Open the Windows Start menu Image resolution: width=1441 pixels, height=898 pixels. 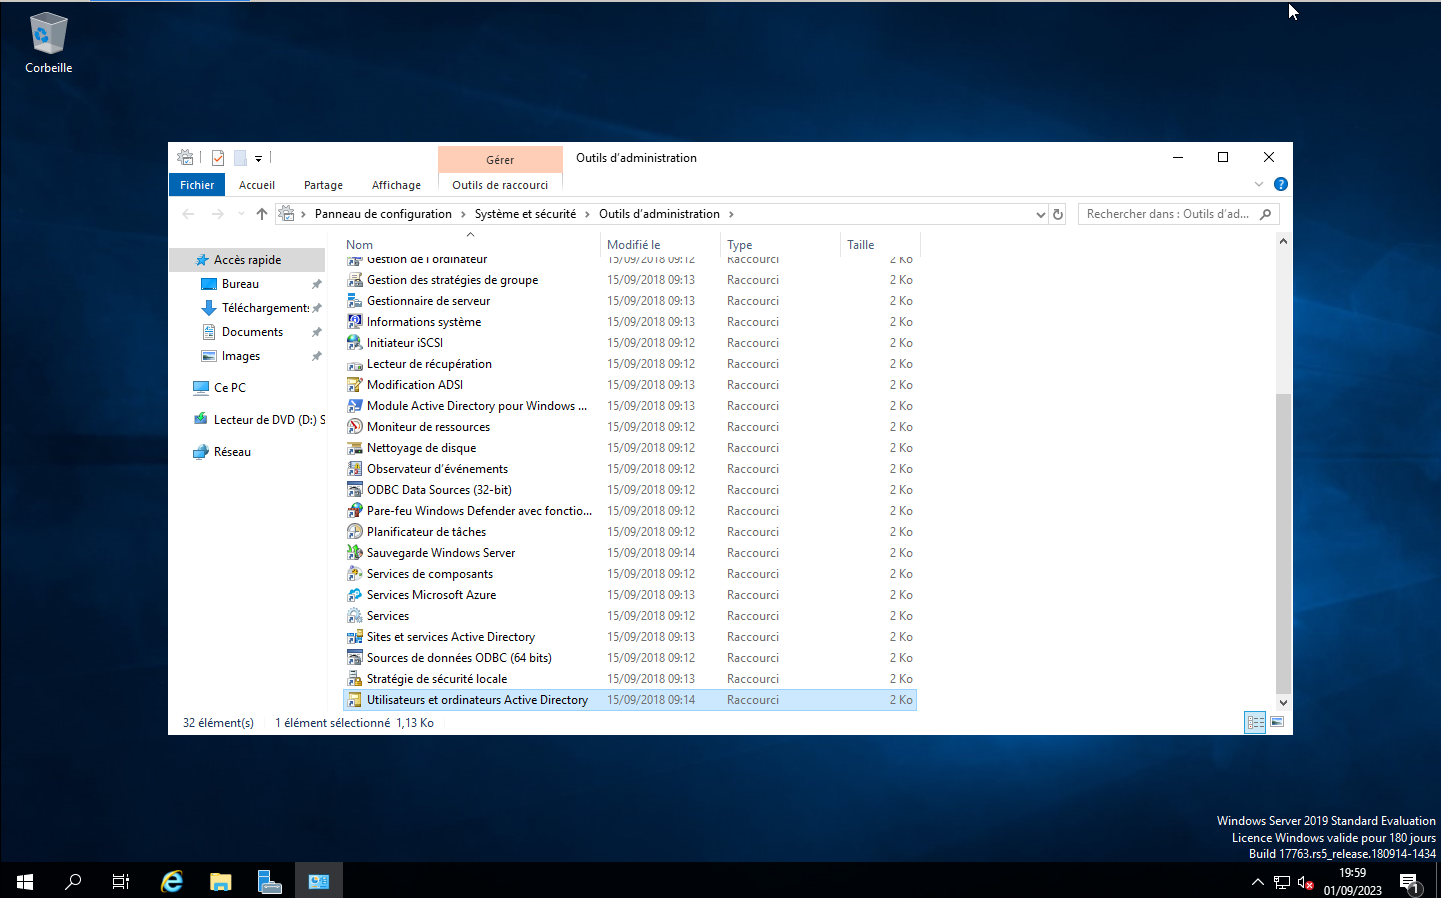25,881
